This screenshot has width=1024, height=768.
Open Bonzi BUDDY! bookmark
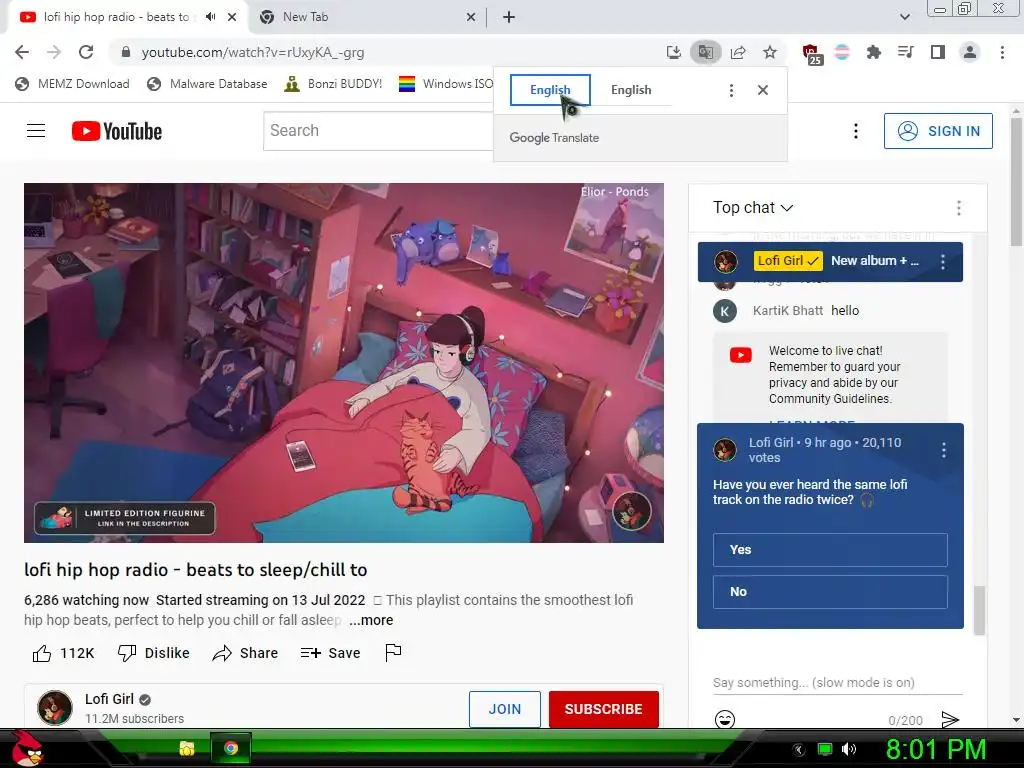tap(333, 84)
